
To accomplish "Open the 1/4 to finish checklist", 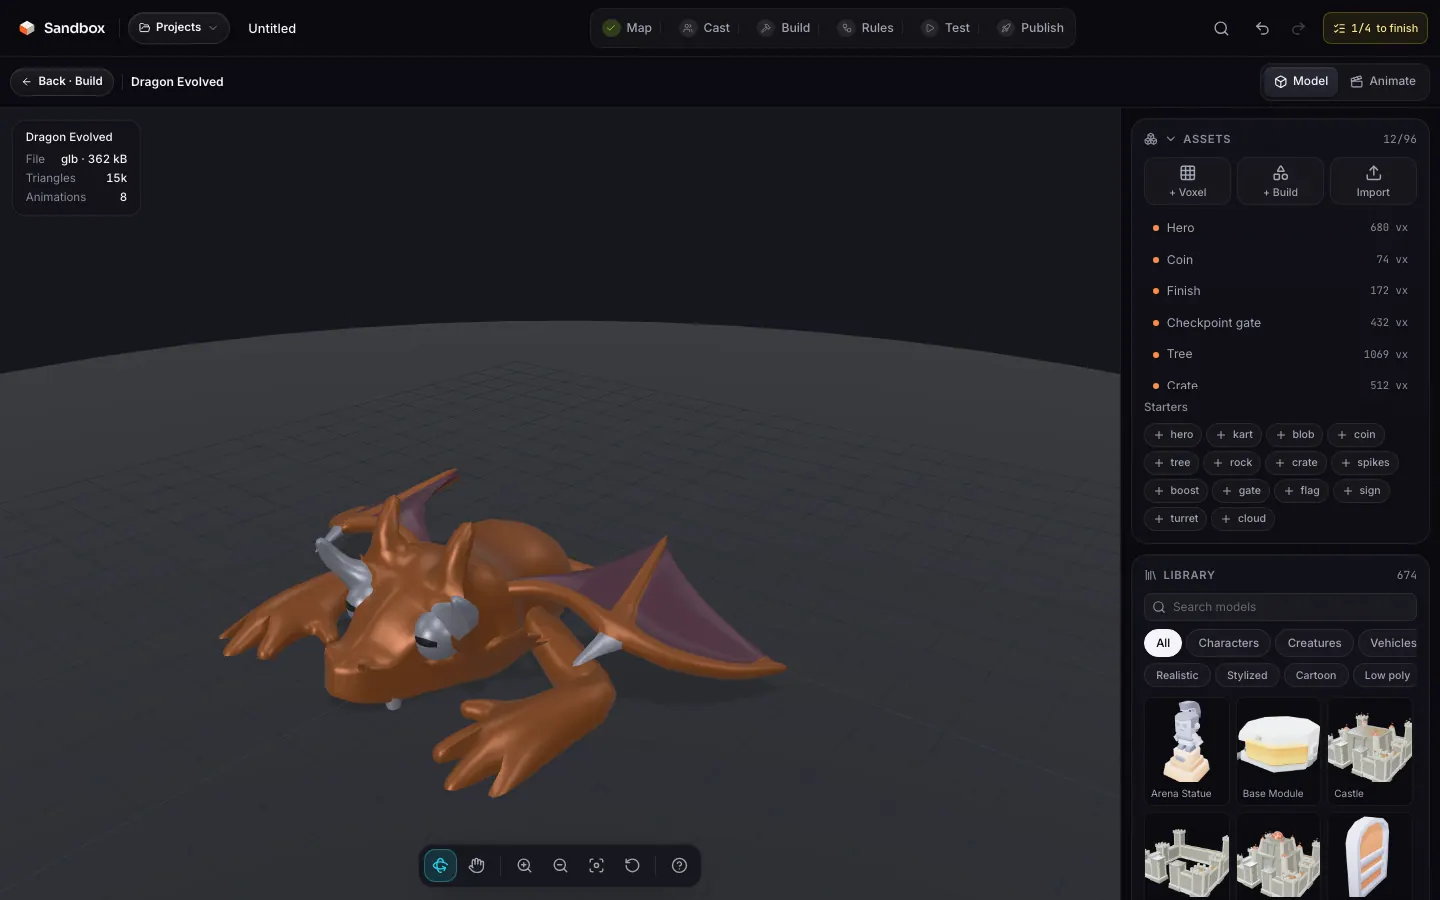I will [x=1375, y=28].
